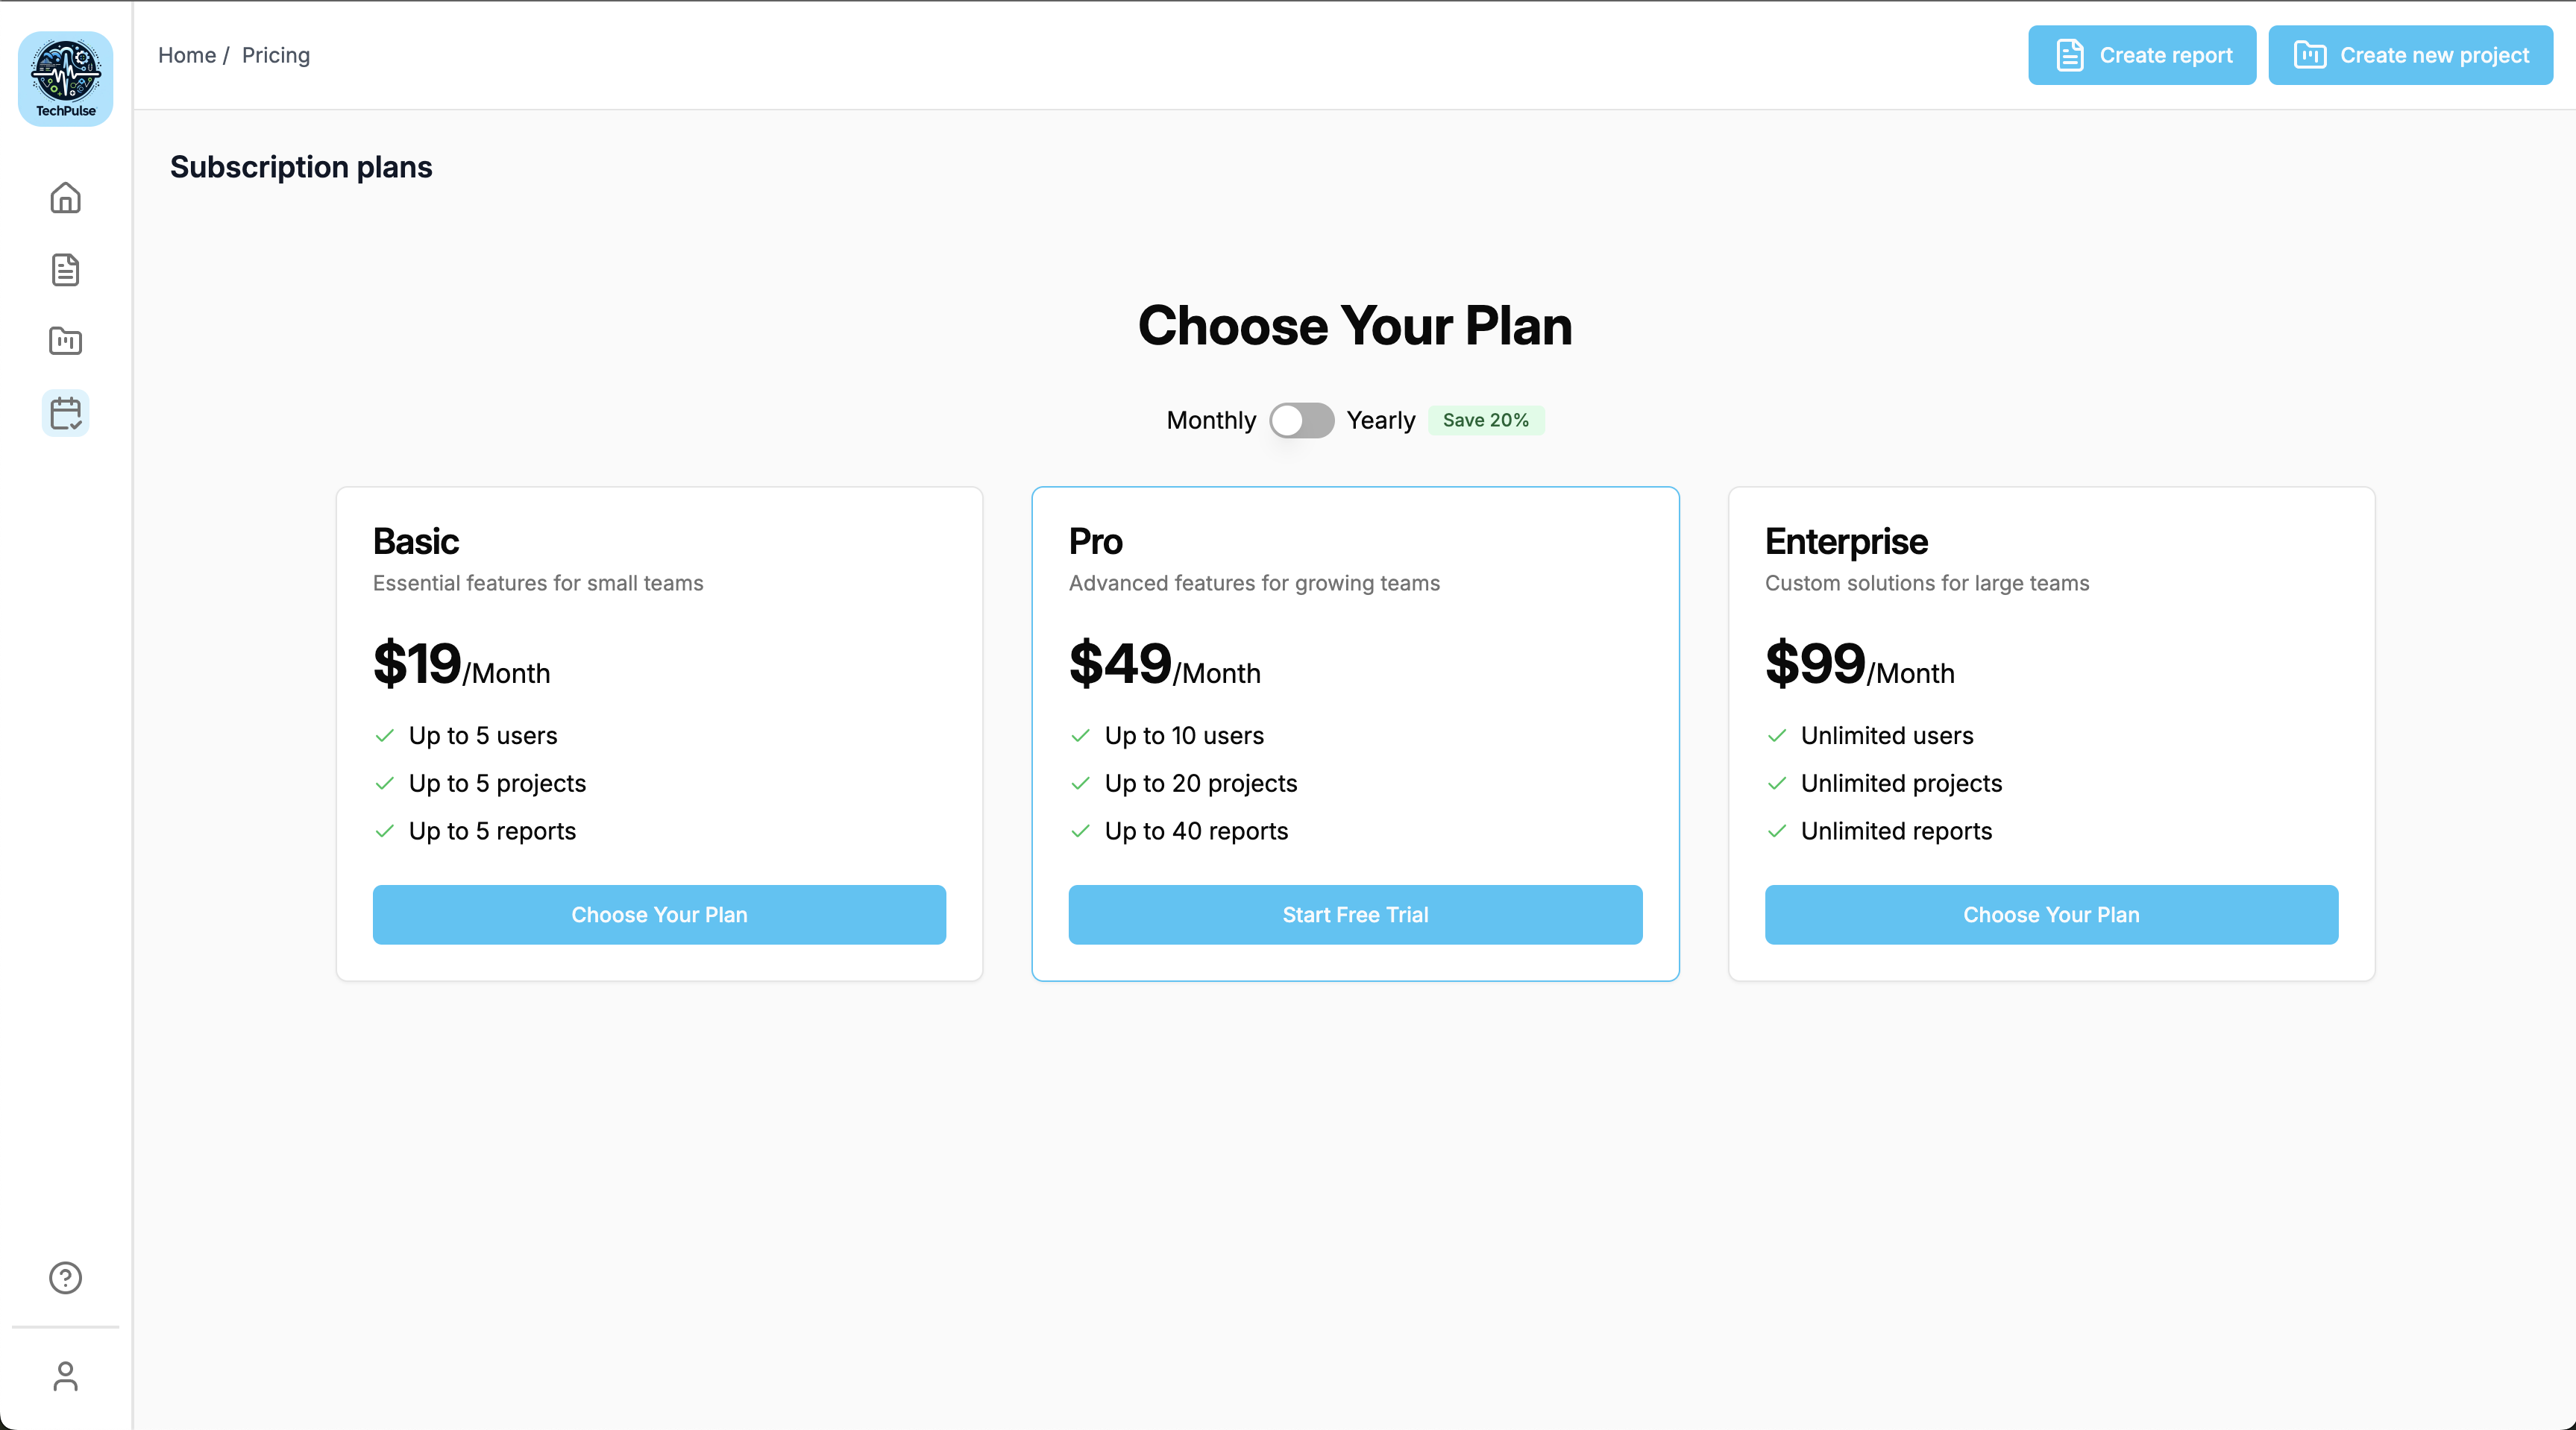The height and width of the screenshot is (1430, 2576).
Task: Choose the Enterprise plan button
Action: pyautogui.click(x=2051, y=915)
